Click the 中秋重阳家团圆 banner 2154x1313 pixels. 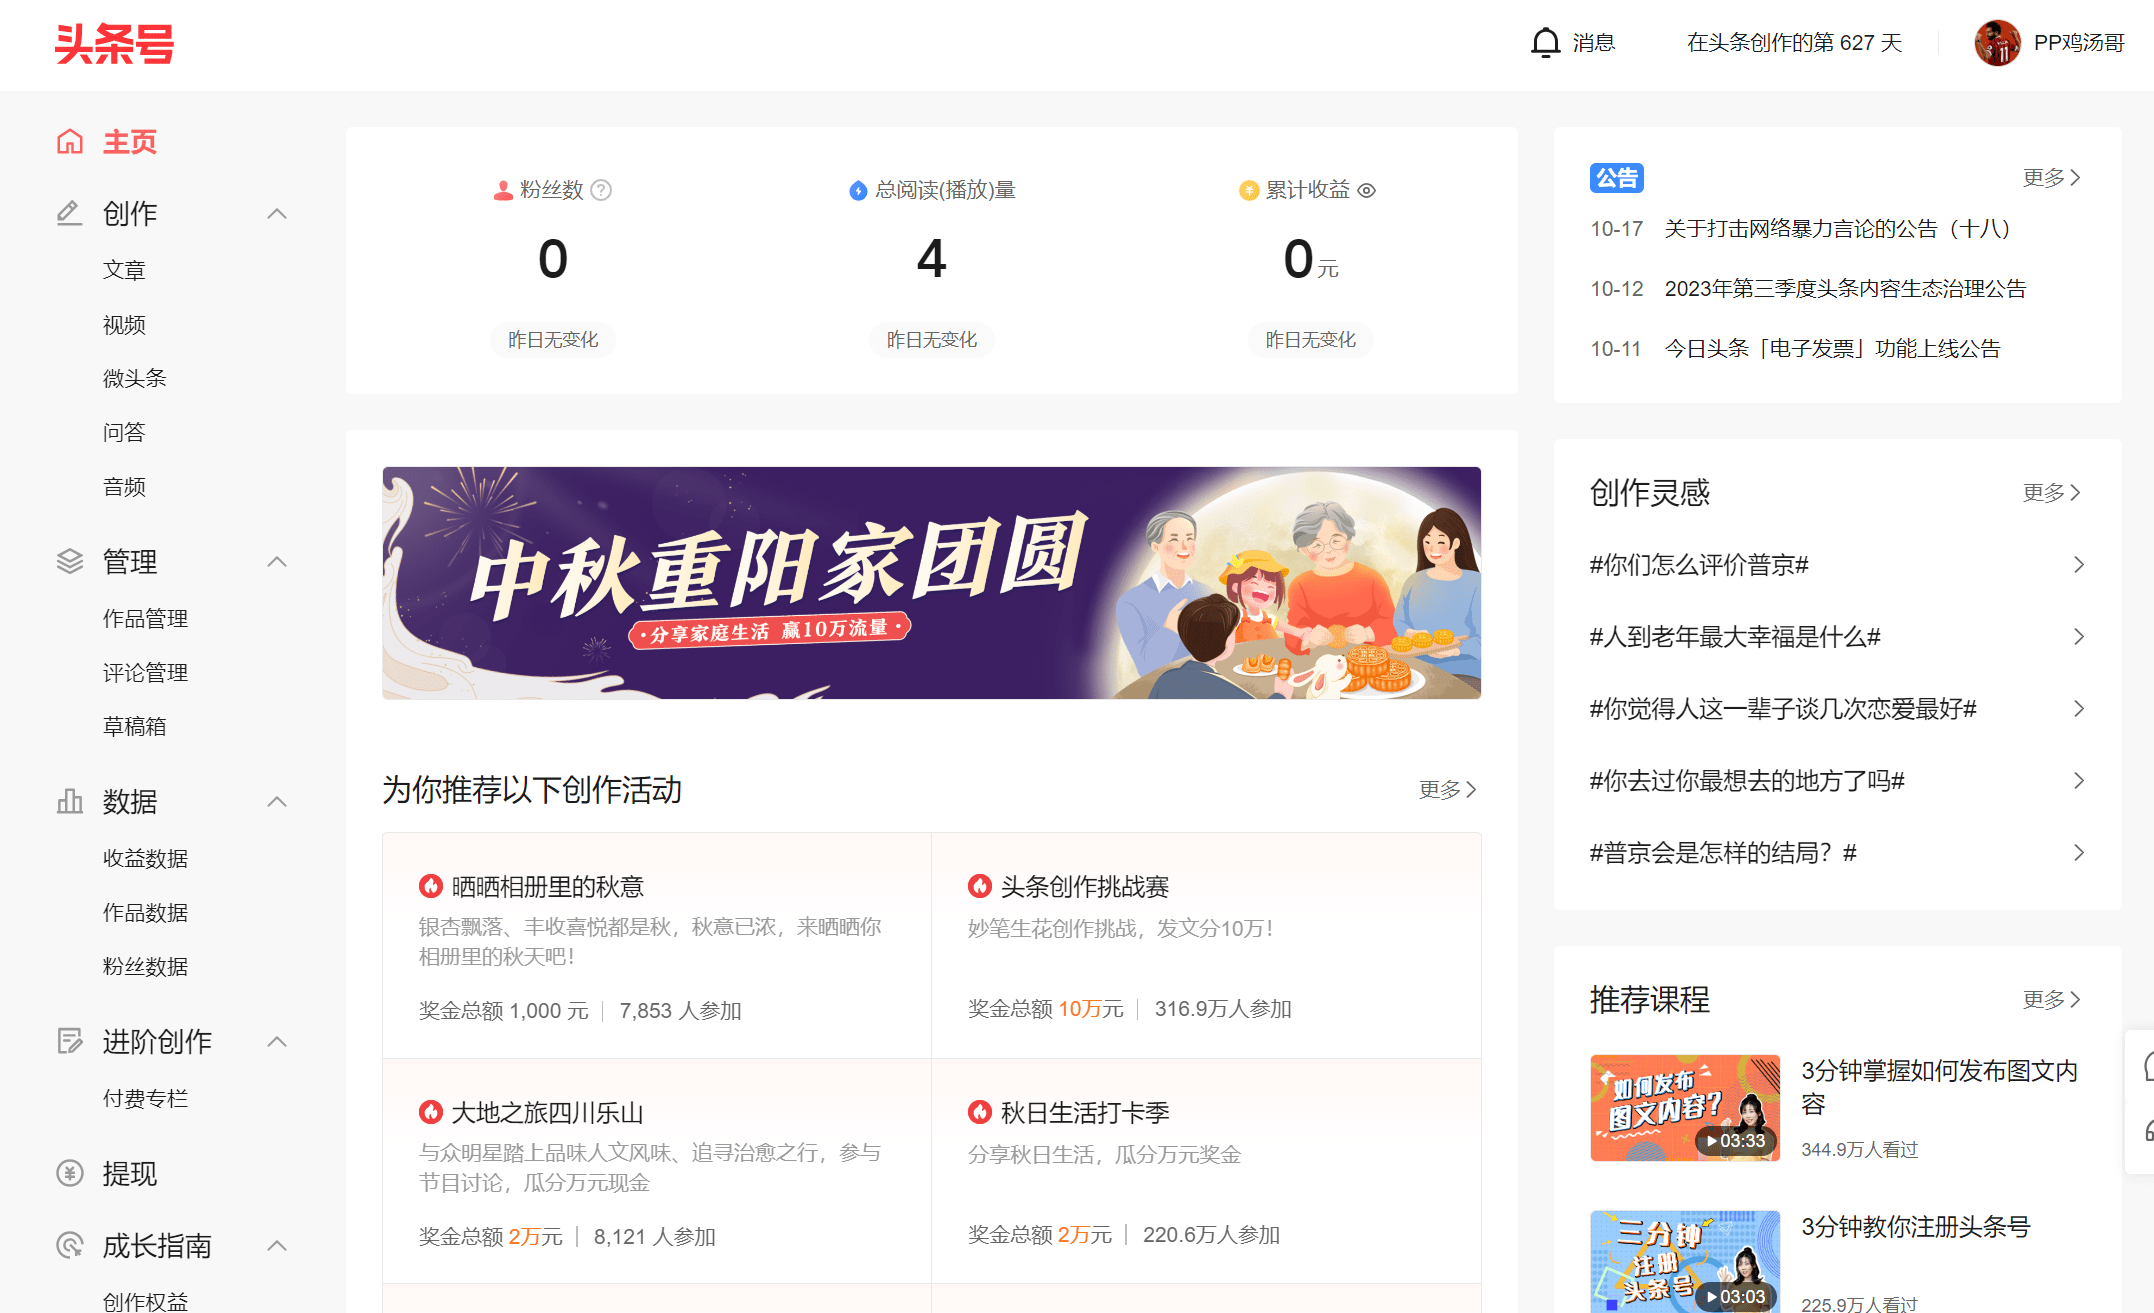click(x=931, y=583)
